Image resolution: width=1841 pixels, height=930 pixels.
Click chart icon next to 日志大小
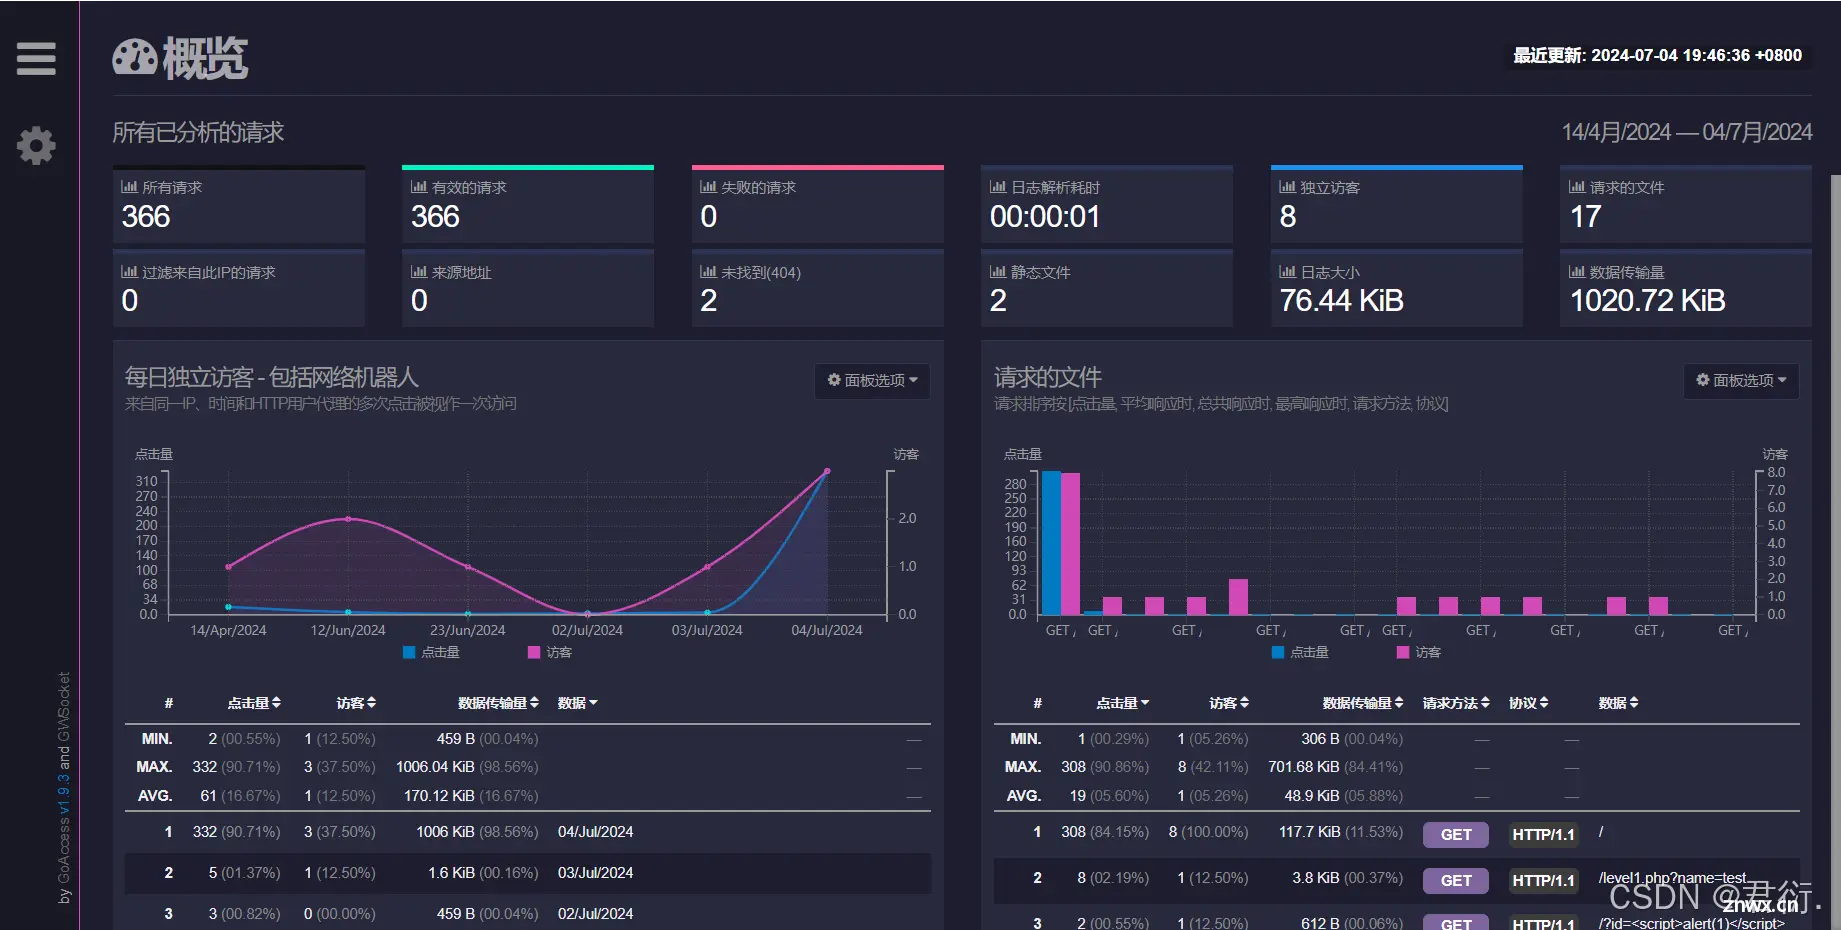pos(1288,272)
